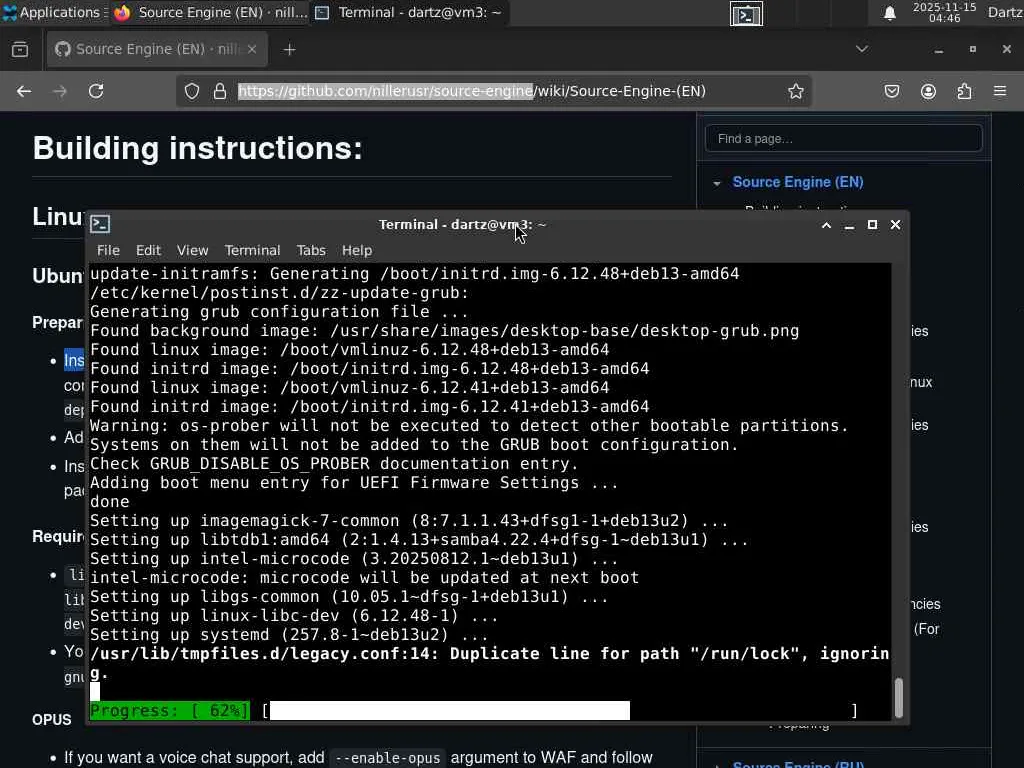Click the terminal vertical scrollbar thumb

click(x=899, y=697)
